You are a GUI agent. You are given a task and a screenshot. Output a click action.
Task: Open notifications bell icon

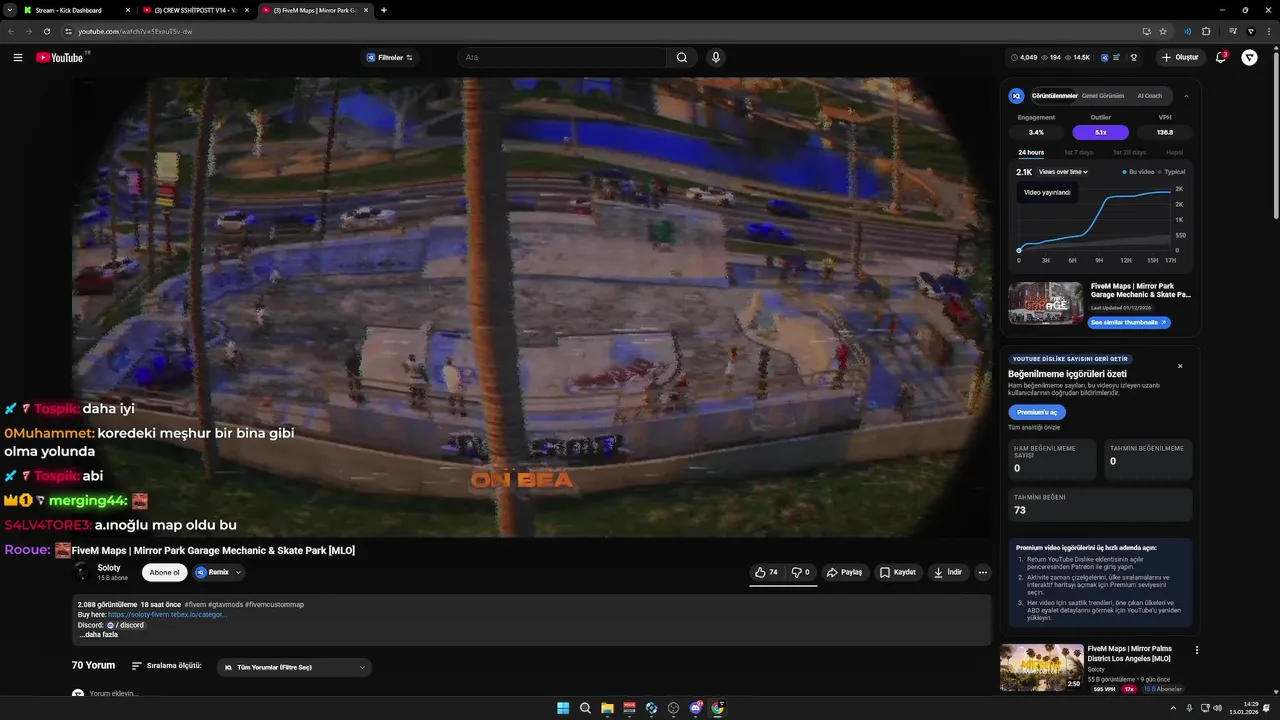point(1220,58)
